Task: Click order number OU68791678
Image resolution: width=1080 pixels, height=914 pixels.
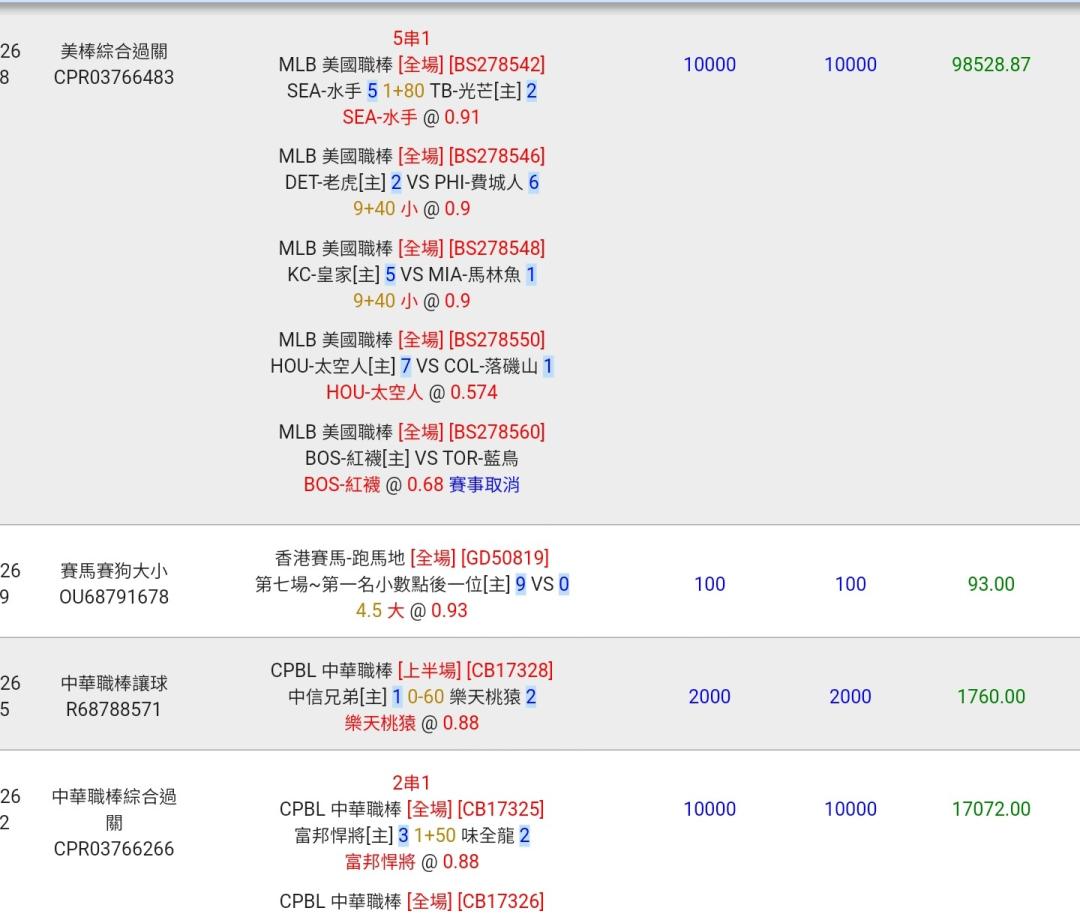Action: pos(114,596)
